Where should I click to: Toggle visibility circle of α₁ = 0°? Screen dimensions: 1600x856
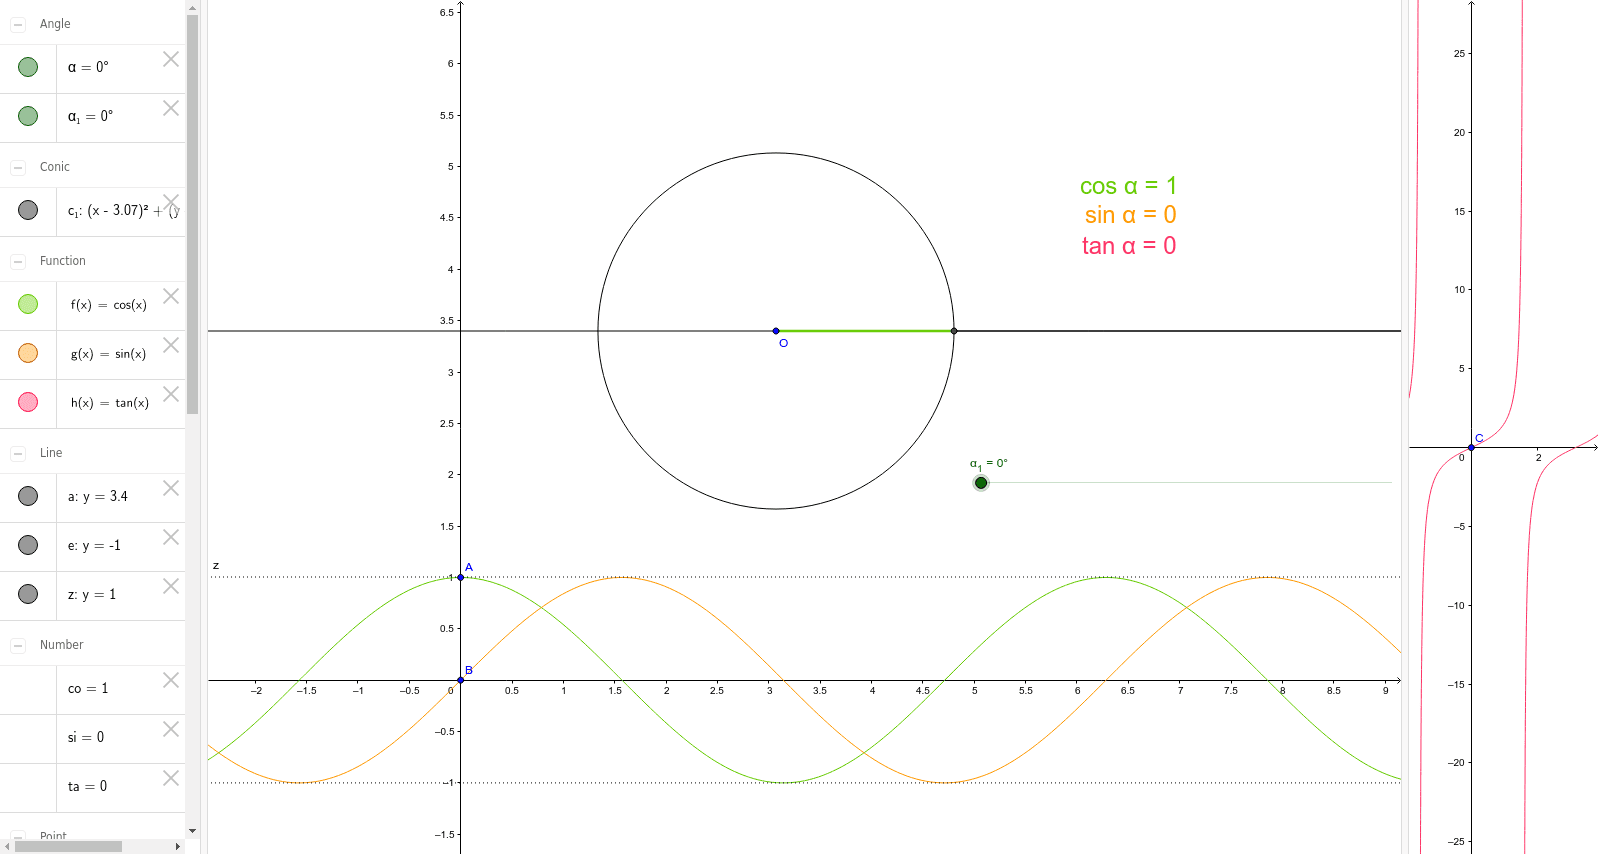point(28,116)
